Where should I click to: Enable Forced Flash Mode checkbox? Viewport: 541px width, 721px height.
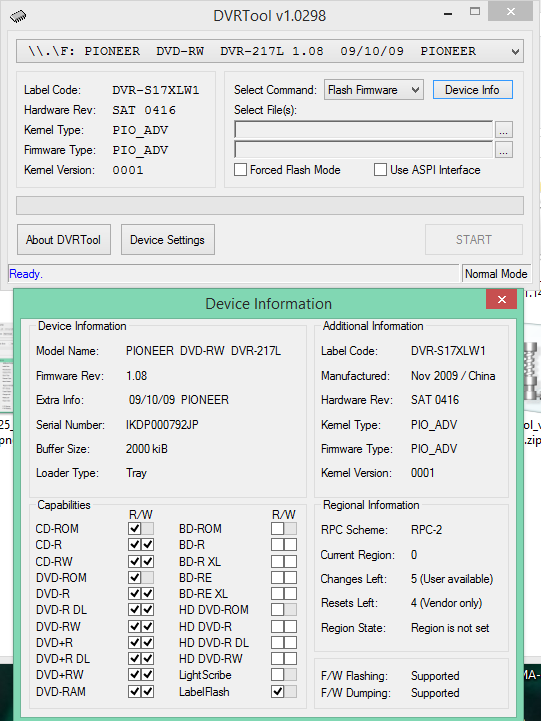tap(240, 170)
